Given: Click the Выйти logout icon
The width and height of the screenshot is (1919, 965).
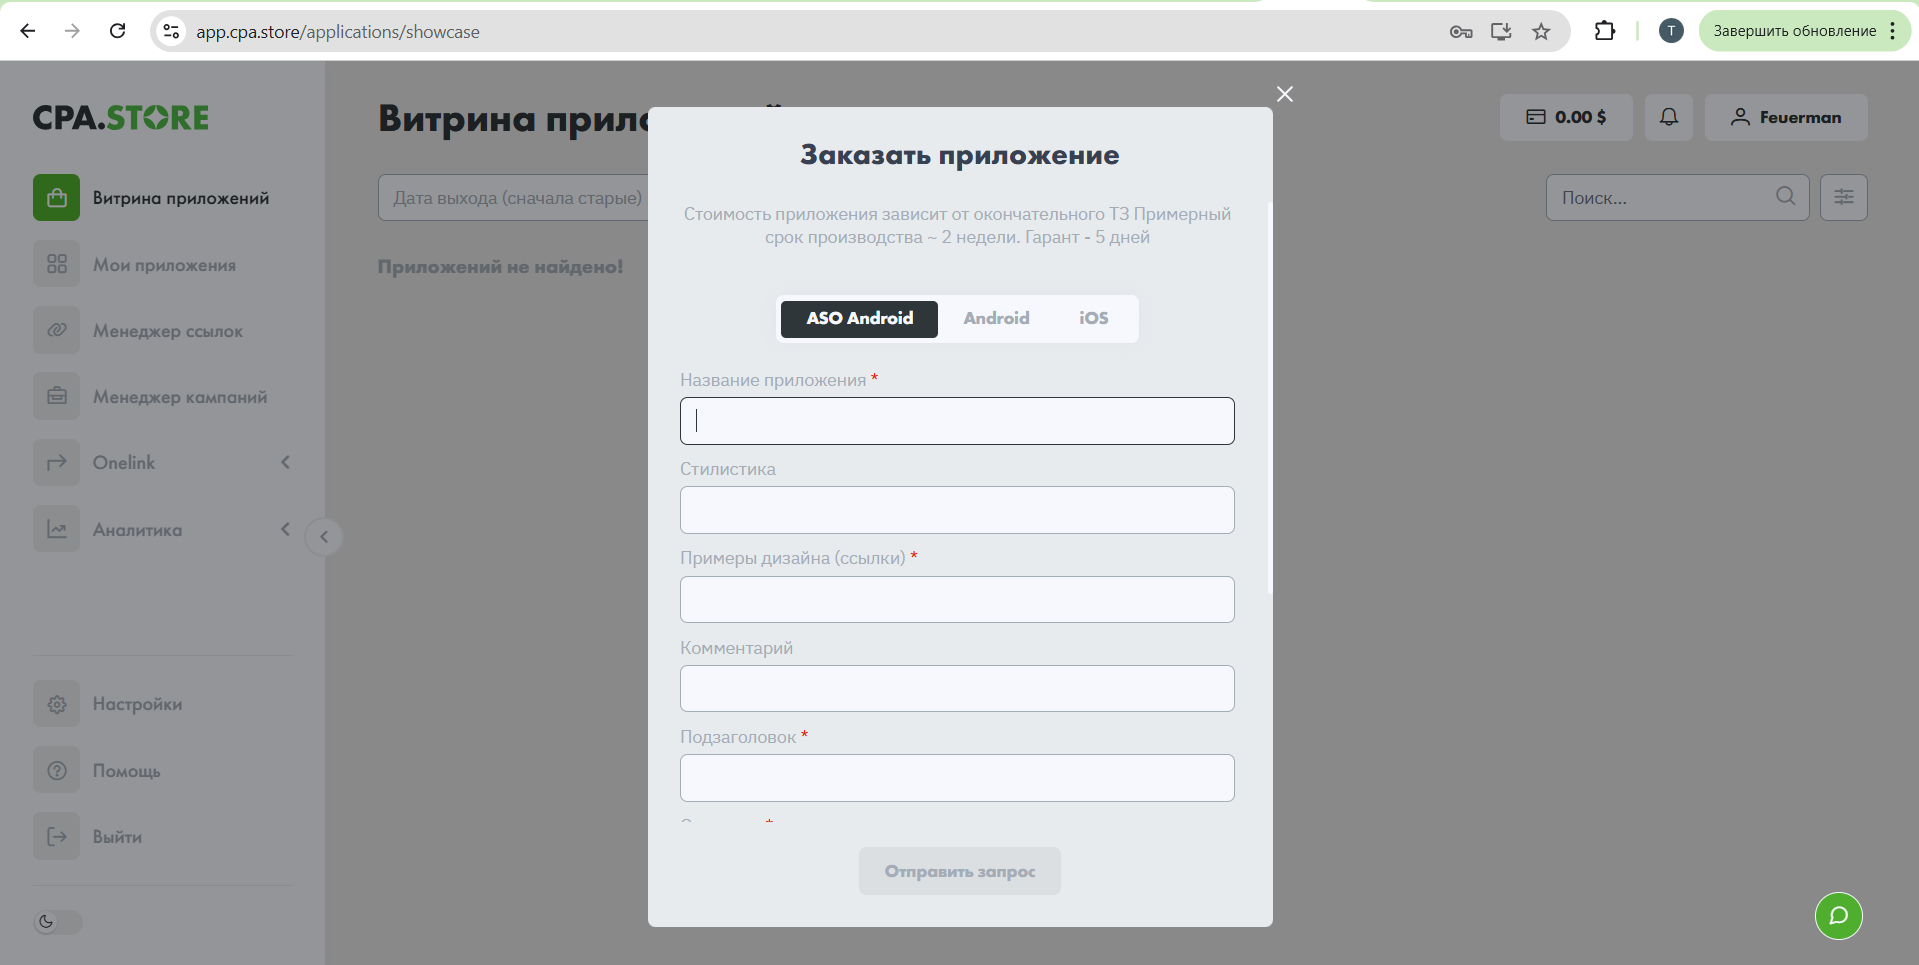Looking at the screenshot, I should [57, 836].
